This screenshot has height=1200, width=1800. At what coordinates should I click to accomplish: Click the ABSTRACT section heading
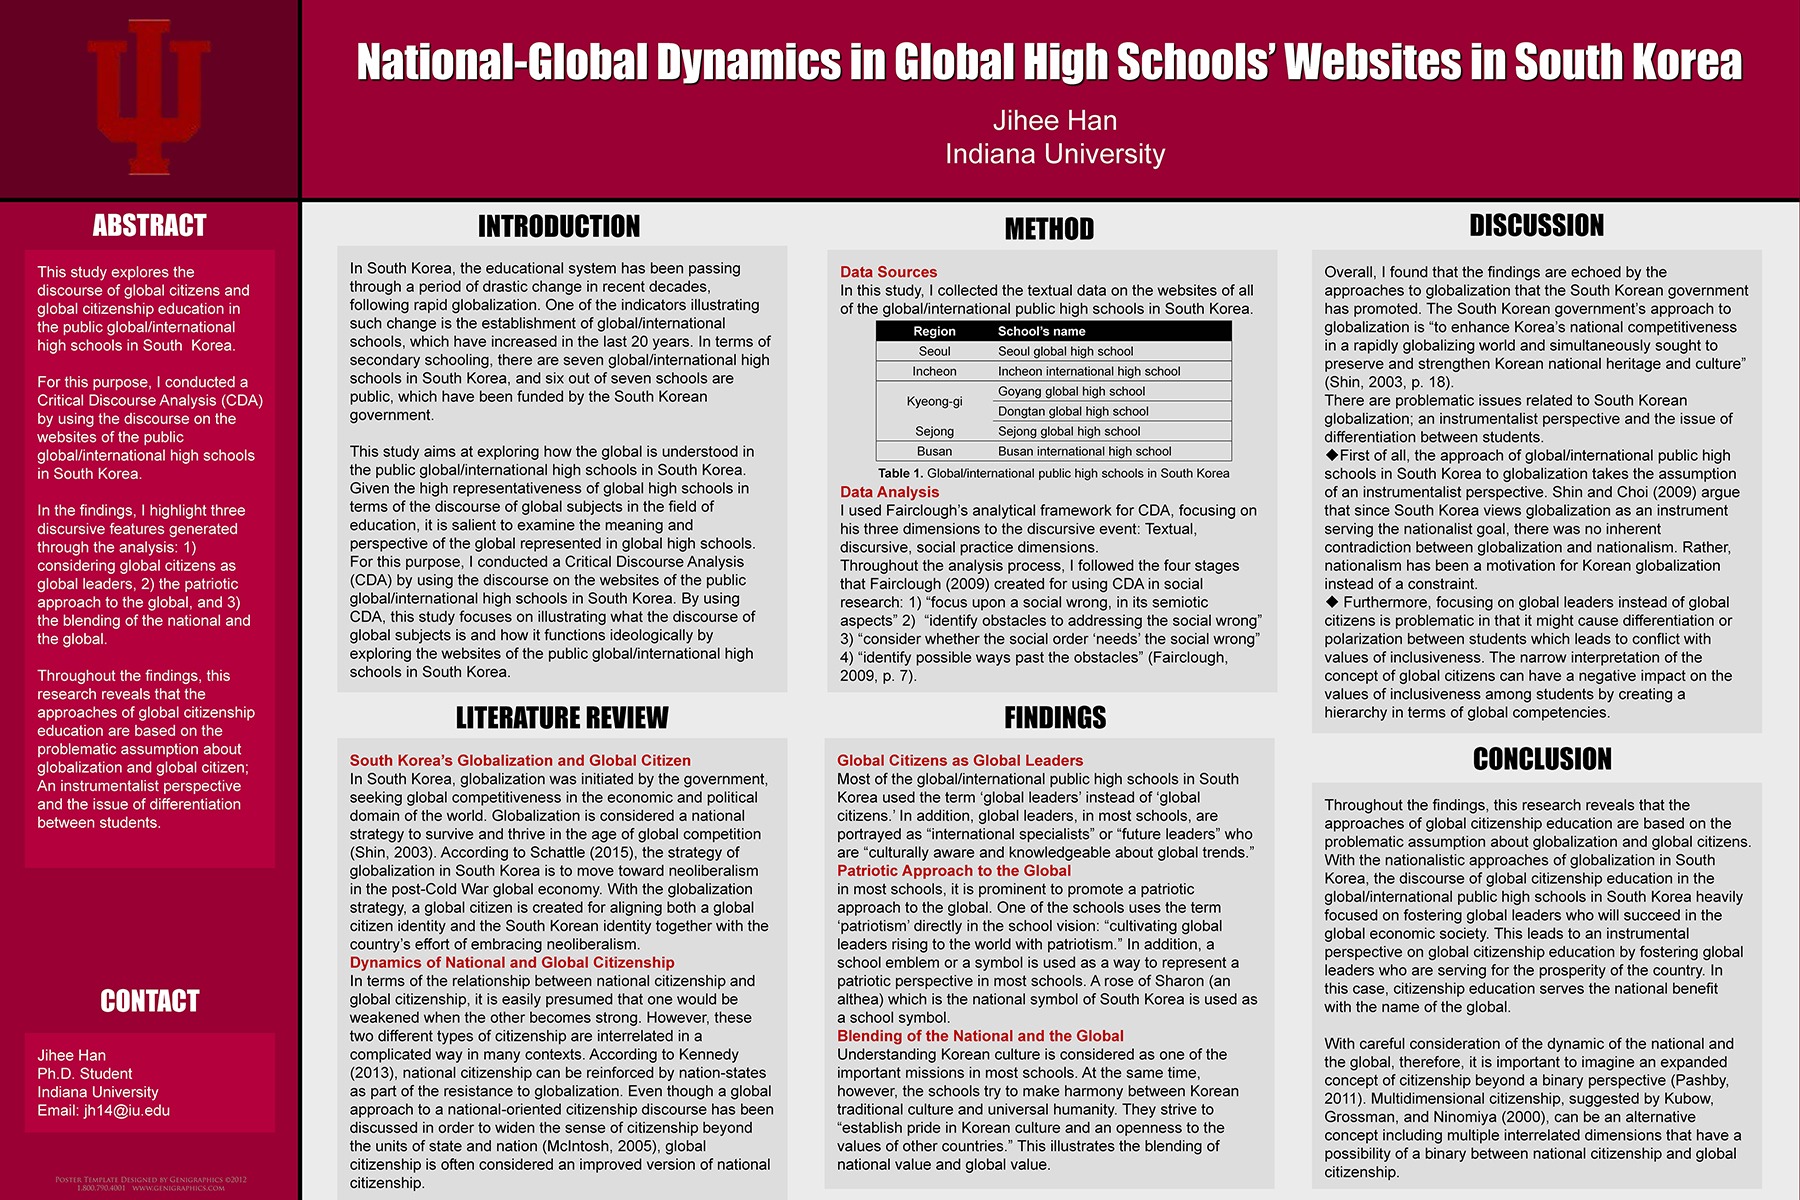[149, 226]
